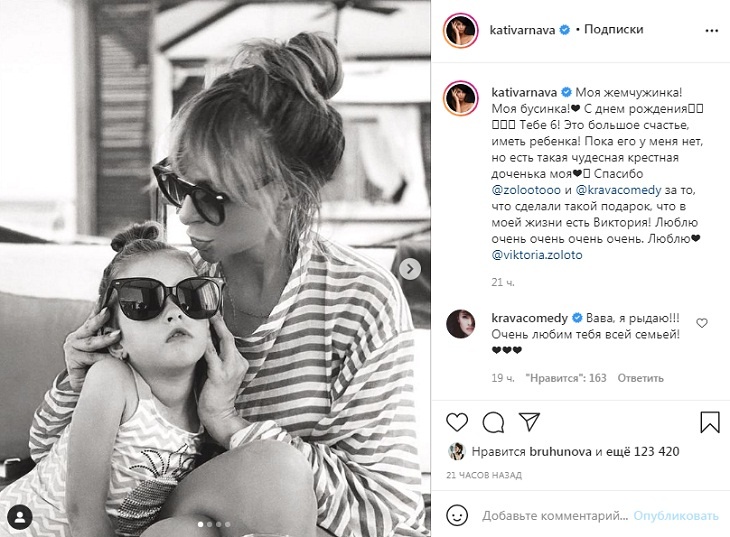Open three-dot more options menu
Screen dimensions: 730x537
(711, 31)
